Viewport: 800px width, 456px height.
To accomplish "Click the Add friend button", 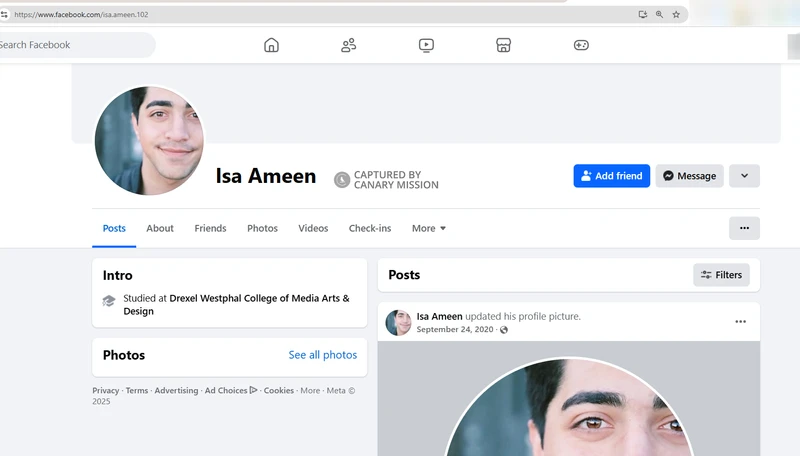I will [612, 176].
